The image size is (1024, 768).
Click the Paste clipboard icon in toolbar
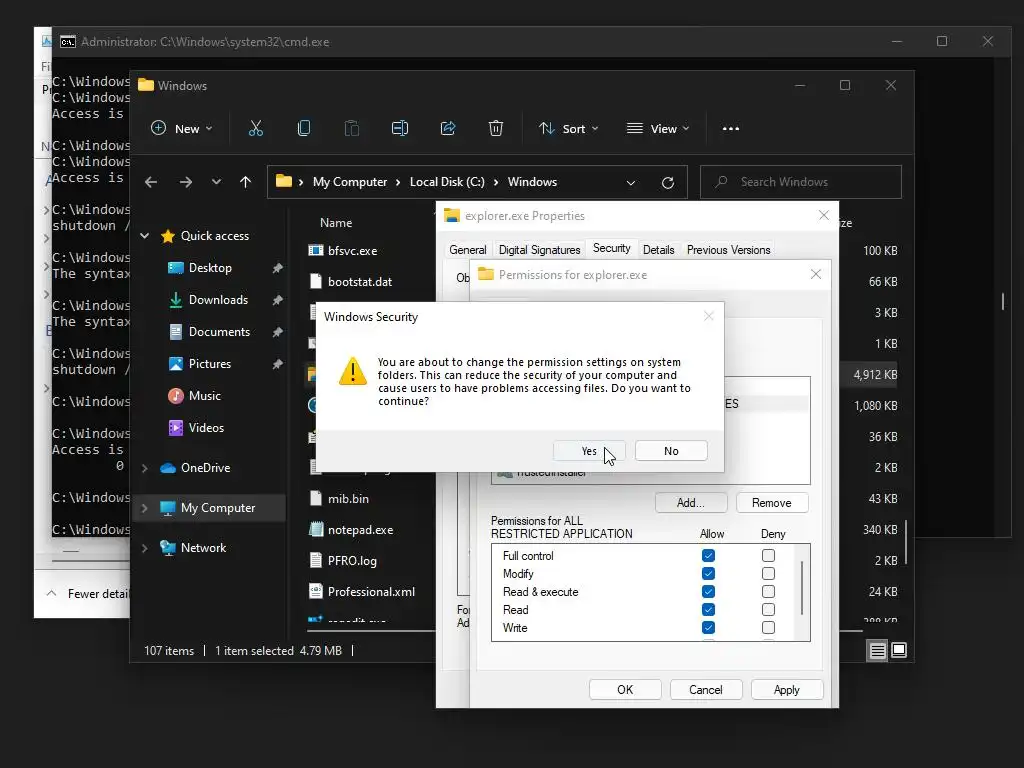coord(352,129)
